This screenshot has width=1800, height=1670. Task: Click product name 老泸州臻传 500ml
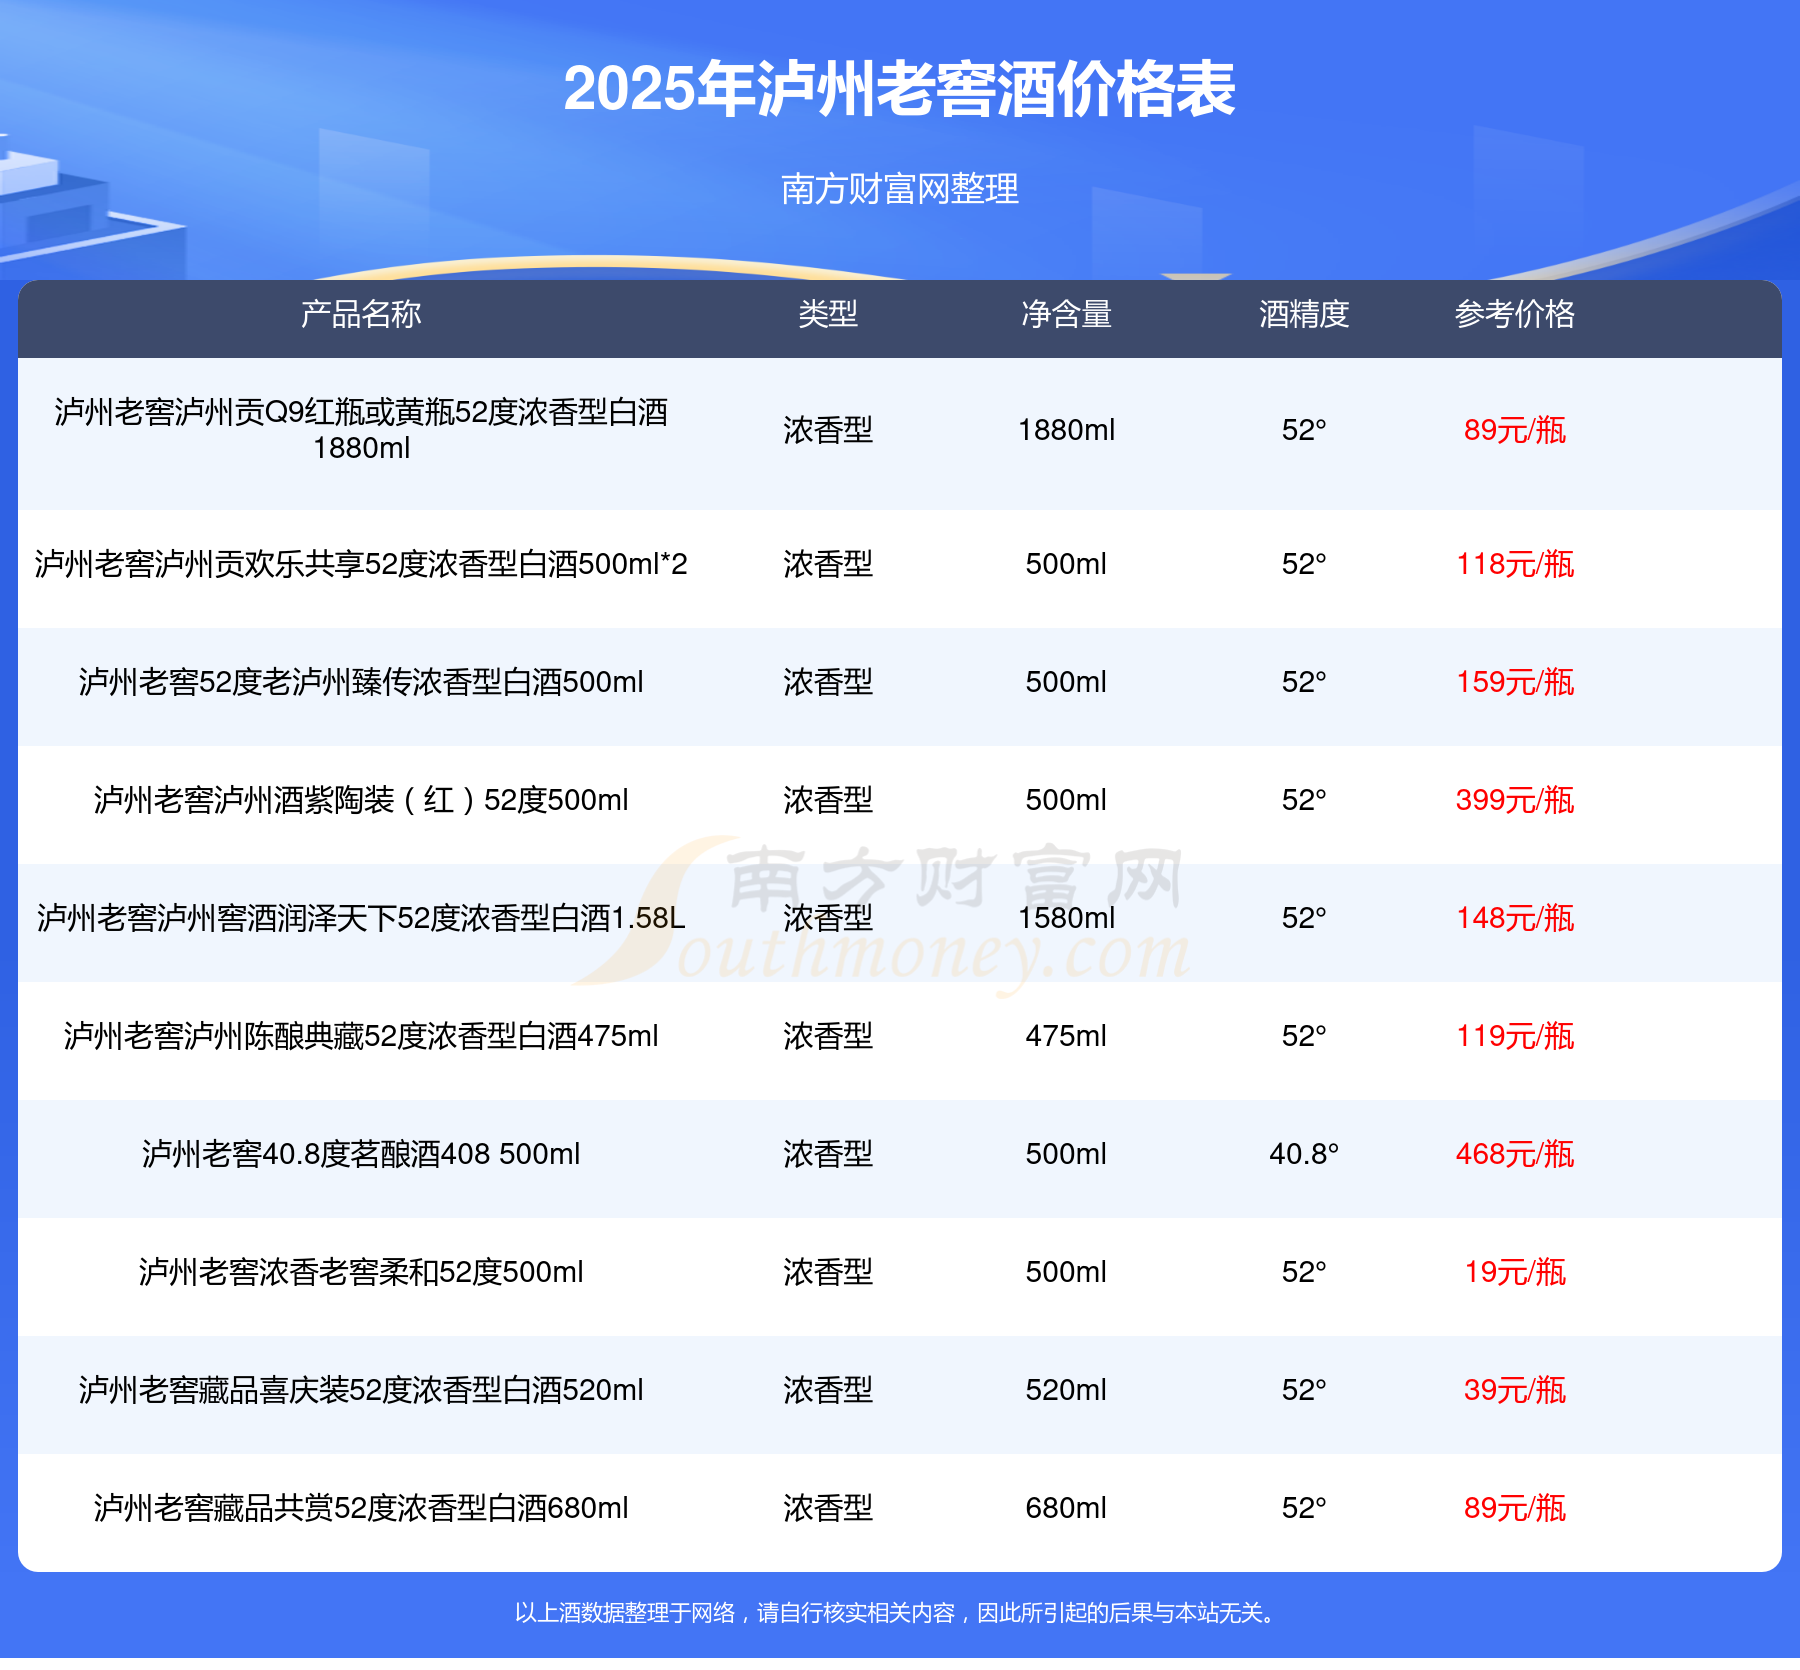(361, 682)
